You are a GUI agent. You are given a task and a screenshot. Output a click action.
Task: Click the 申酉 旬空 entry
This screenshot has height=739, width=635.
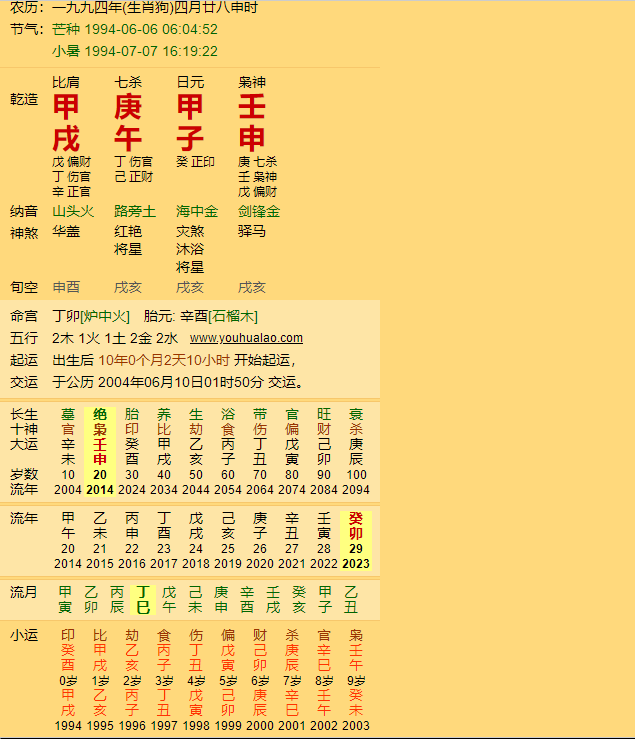[66, 287]
